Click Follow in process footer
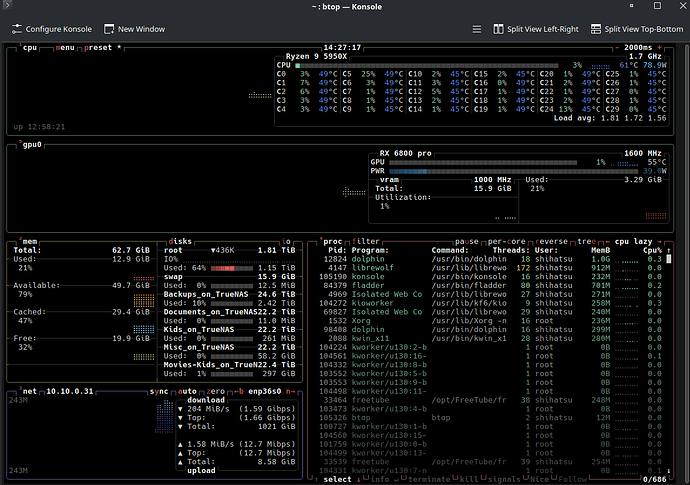 pyautogui.click(x=572, y=479)
